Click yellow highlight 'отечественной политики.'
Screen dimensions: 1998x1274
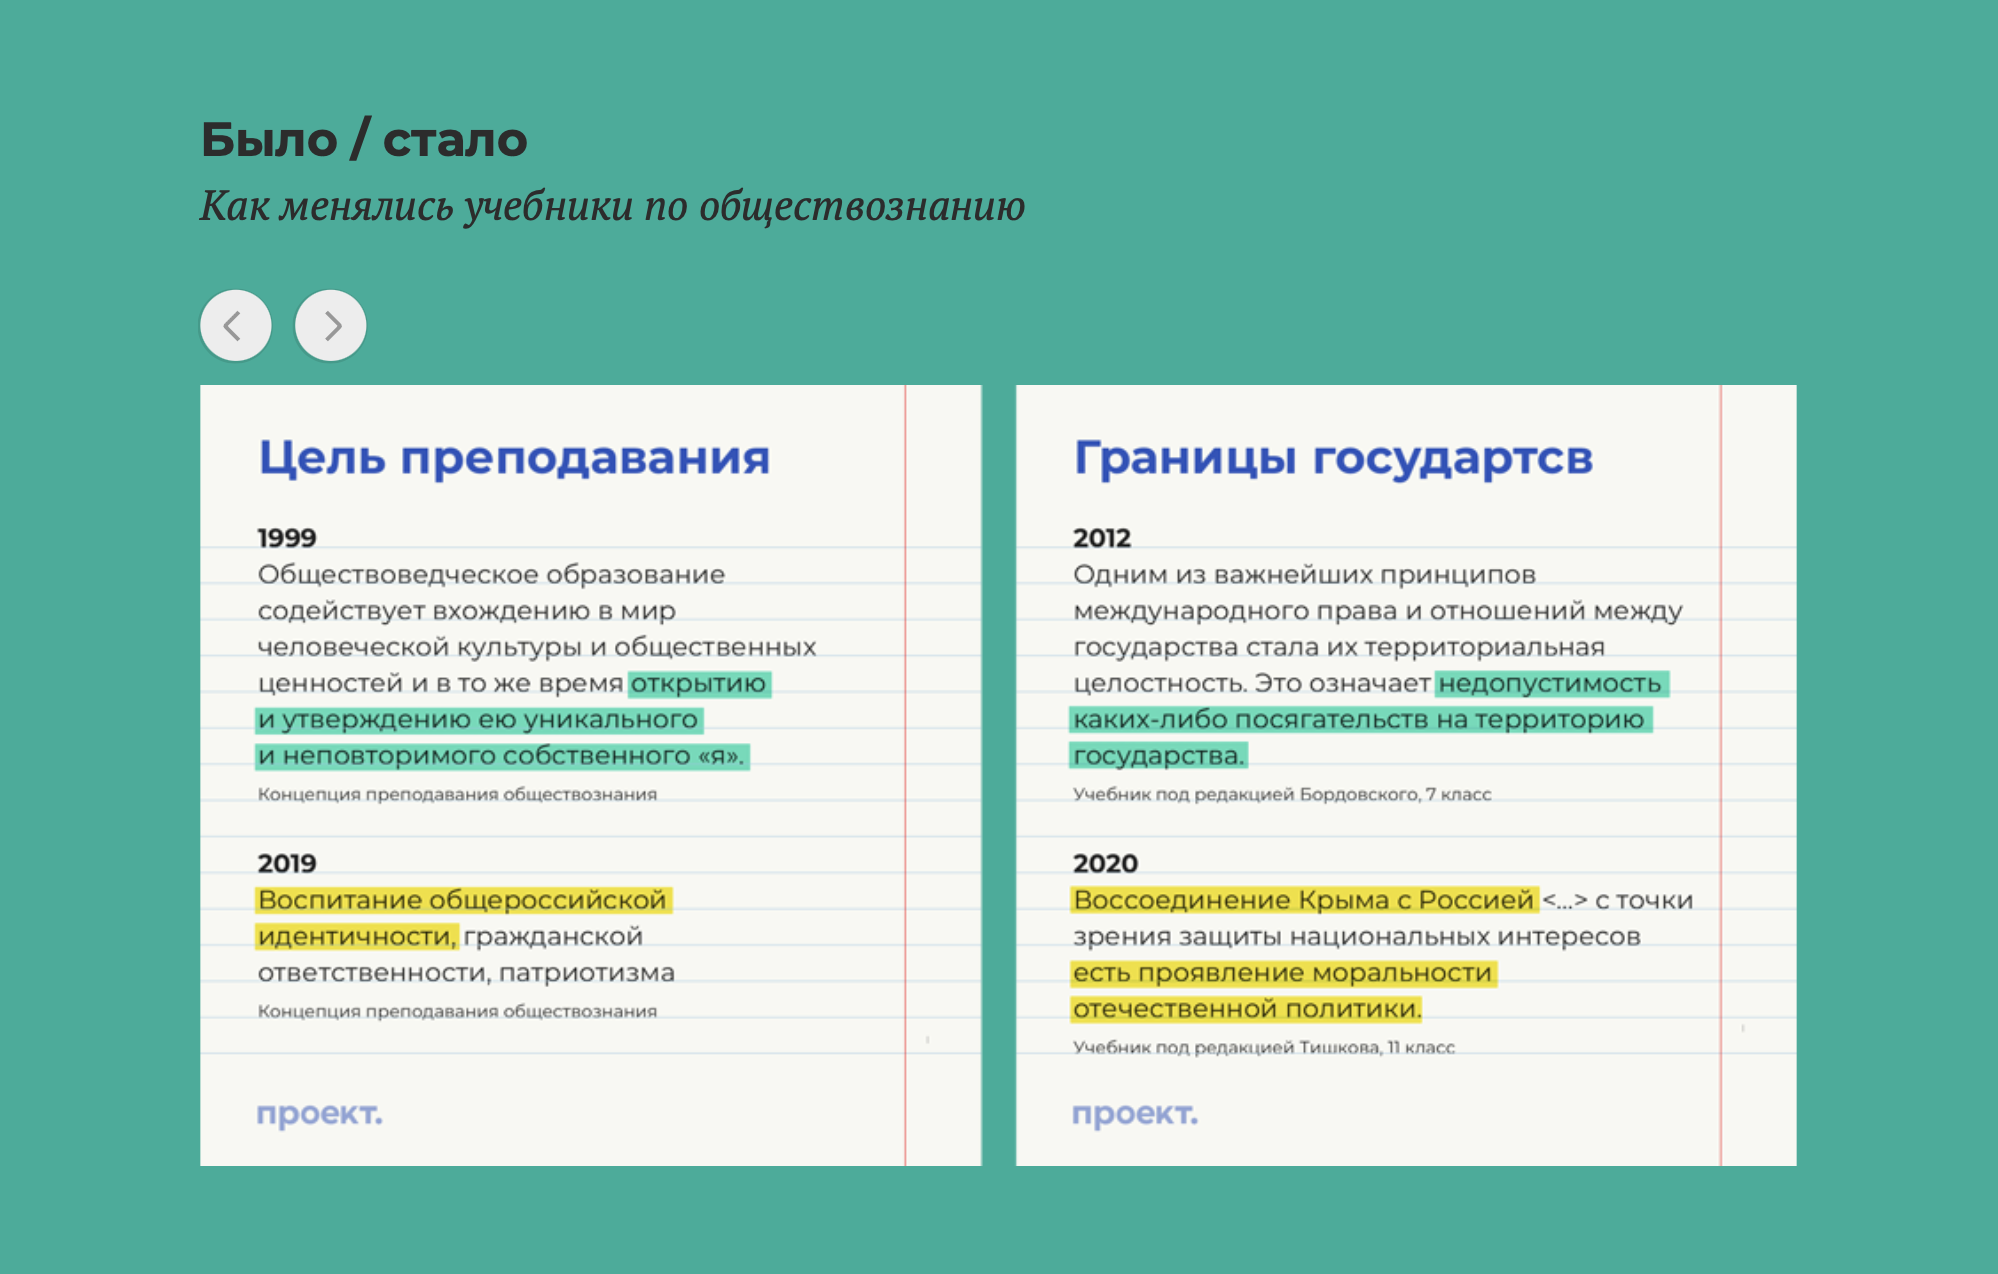(x=1246, y=1009)
